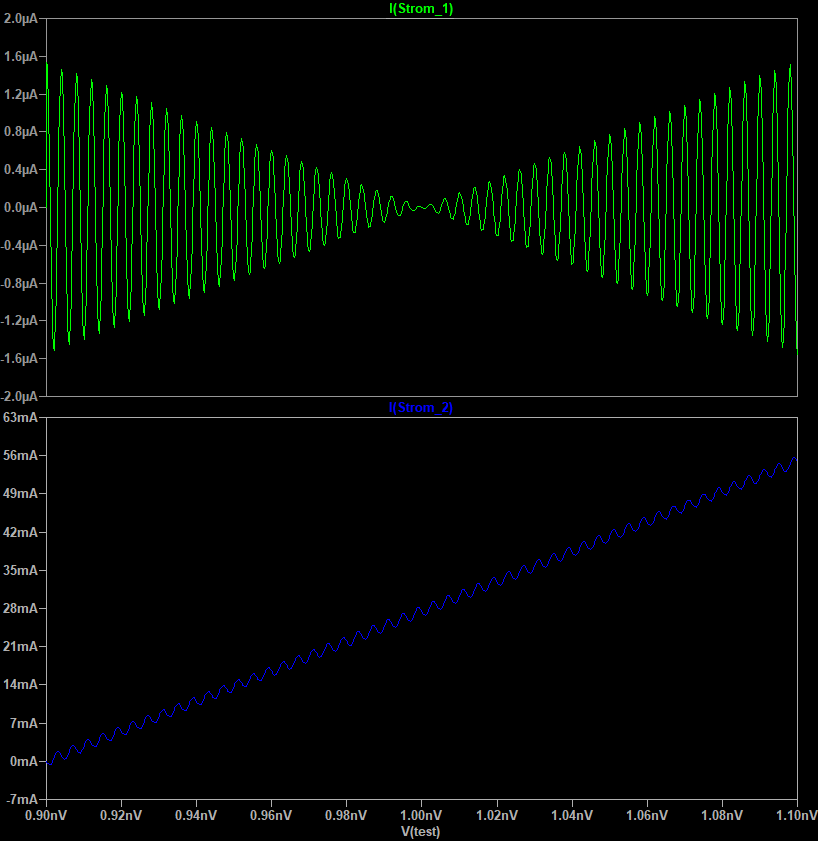Screen dimensions: 818x841
Task: Click the 2.0µA tick on upper axis
Action: click(21, 19)
